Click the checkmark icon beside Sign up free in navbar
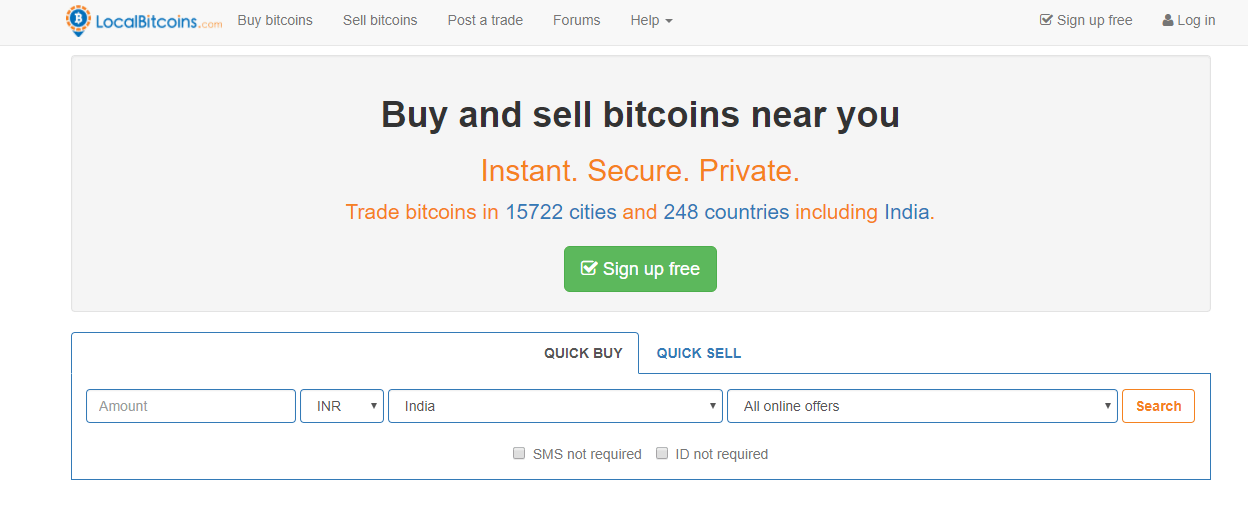The height and width of the screenshot is (516, 1248). pyautogui.click(x=1046, y=20)
